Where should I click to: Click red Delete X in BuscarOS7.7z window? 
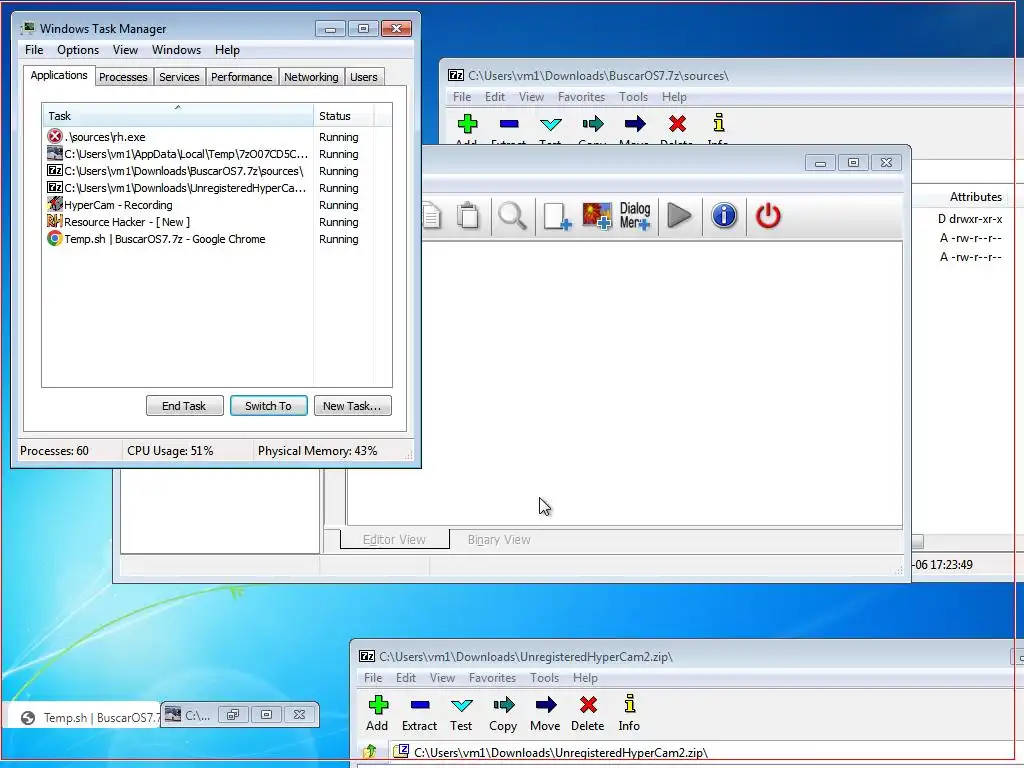(x=677, y=123)
